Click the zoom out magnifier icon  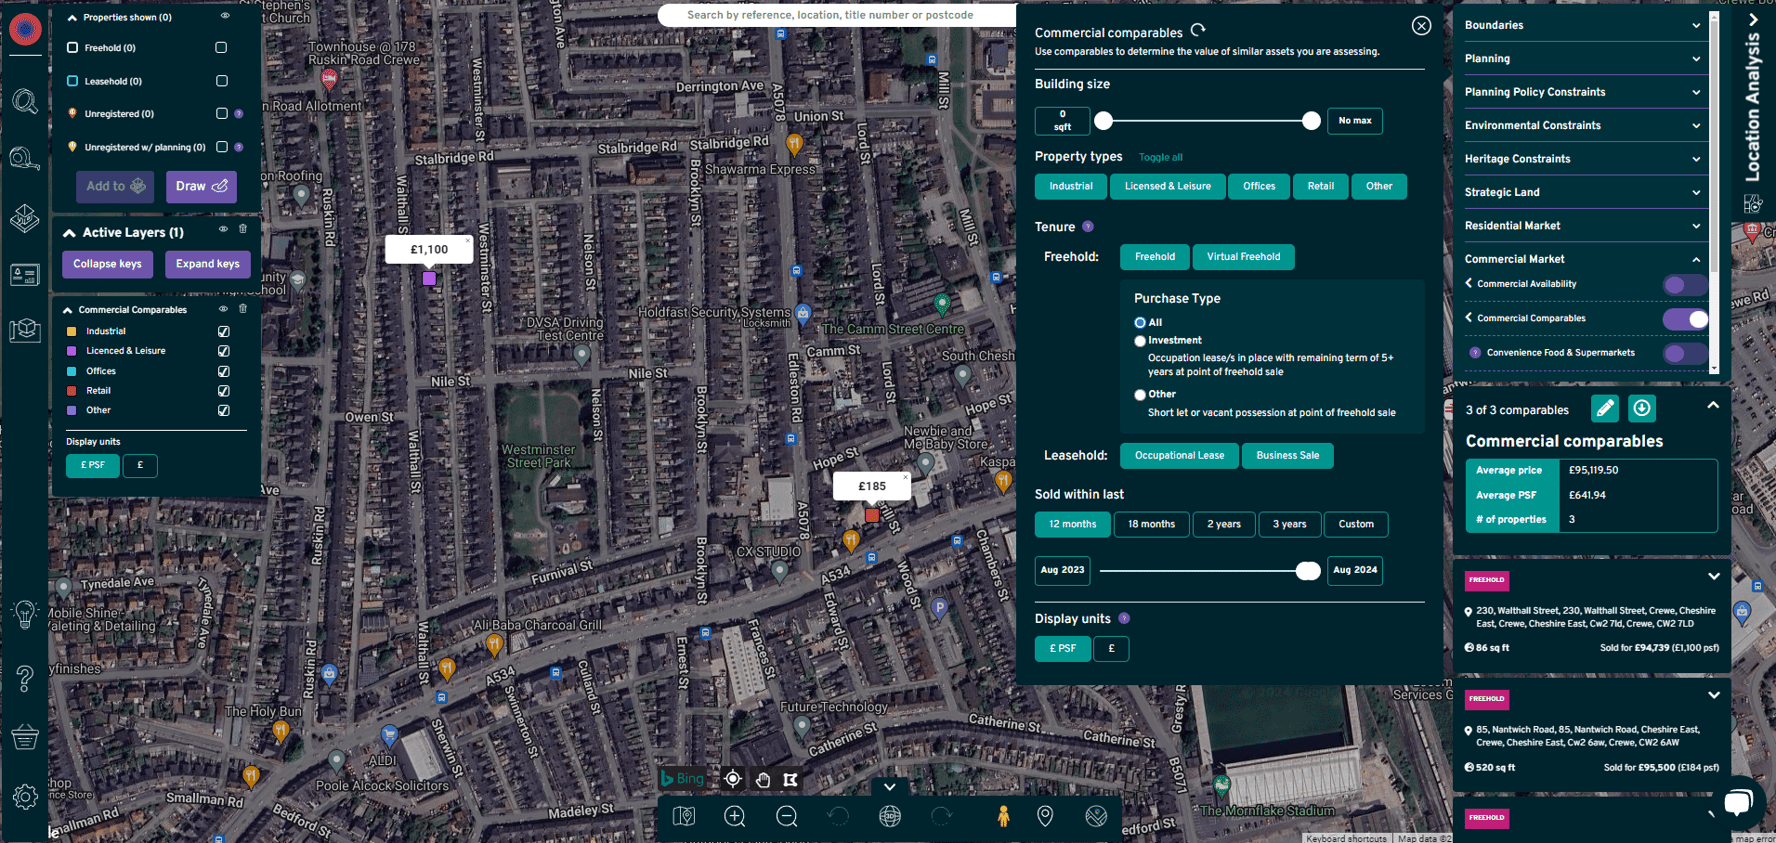click(x=787, y=816)
